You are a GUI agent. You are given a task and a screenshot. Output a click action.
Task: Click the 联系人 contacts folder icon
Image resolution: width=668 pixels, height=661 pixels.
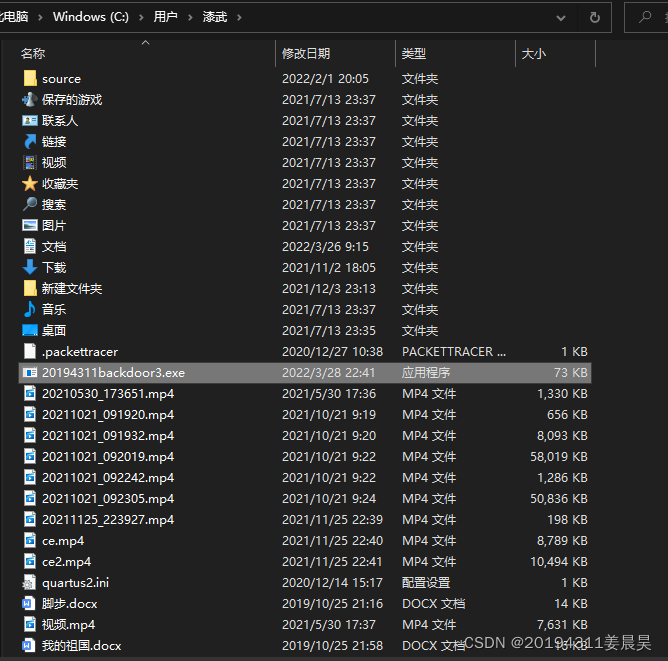click(x=30, y=121)
